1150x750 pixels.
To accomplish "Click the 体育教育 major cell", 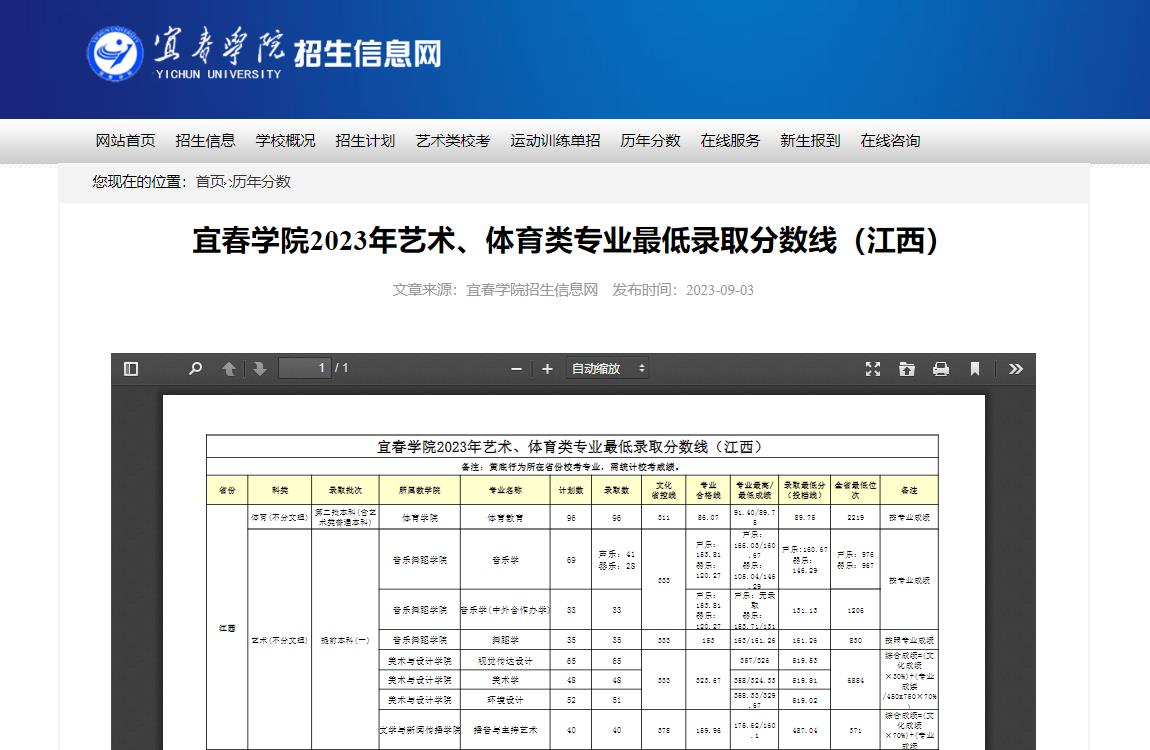I will point(505,518).
